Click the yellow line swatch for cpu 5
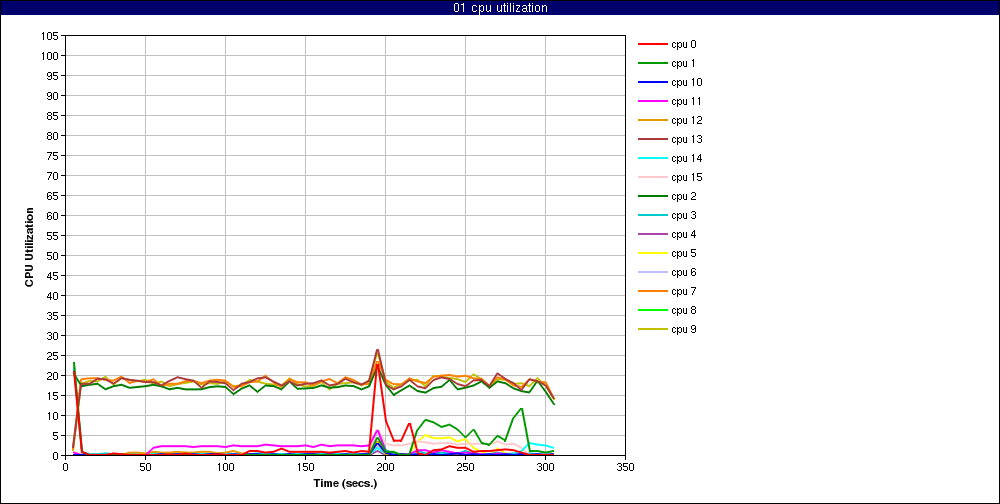 pyautogui.click(x=653, y=253)
